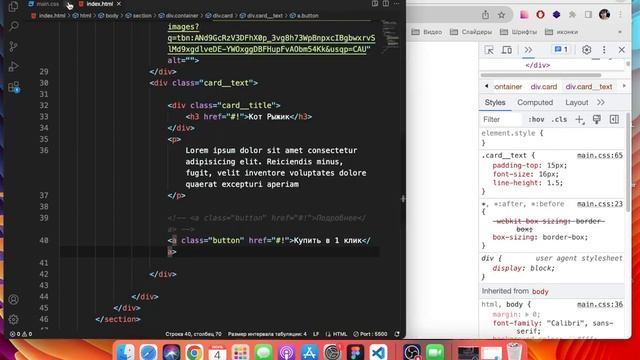Change the HTML language mode
Viewport: 640px width, 360px height.
coord(336,334)
